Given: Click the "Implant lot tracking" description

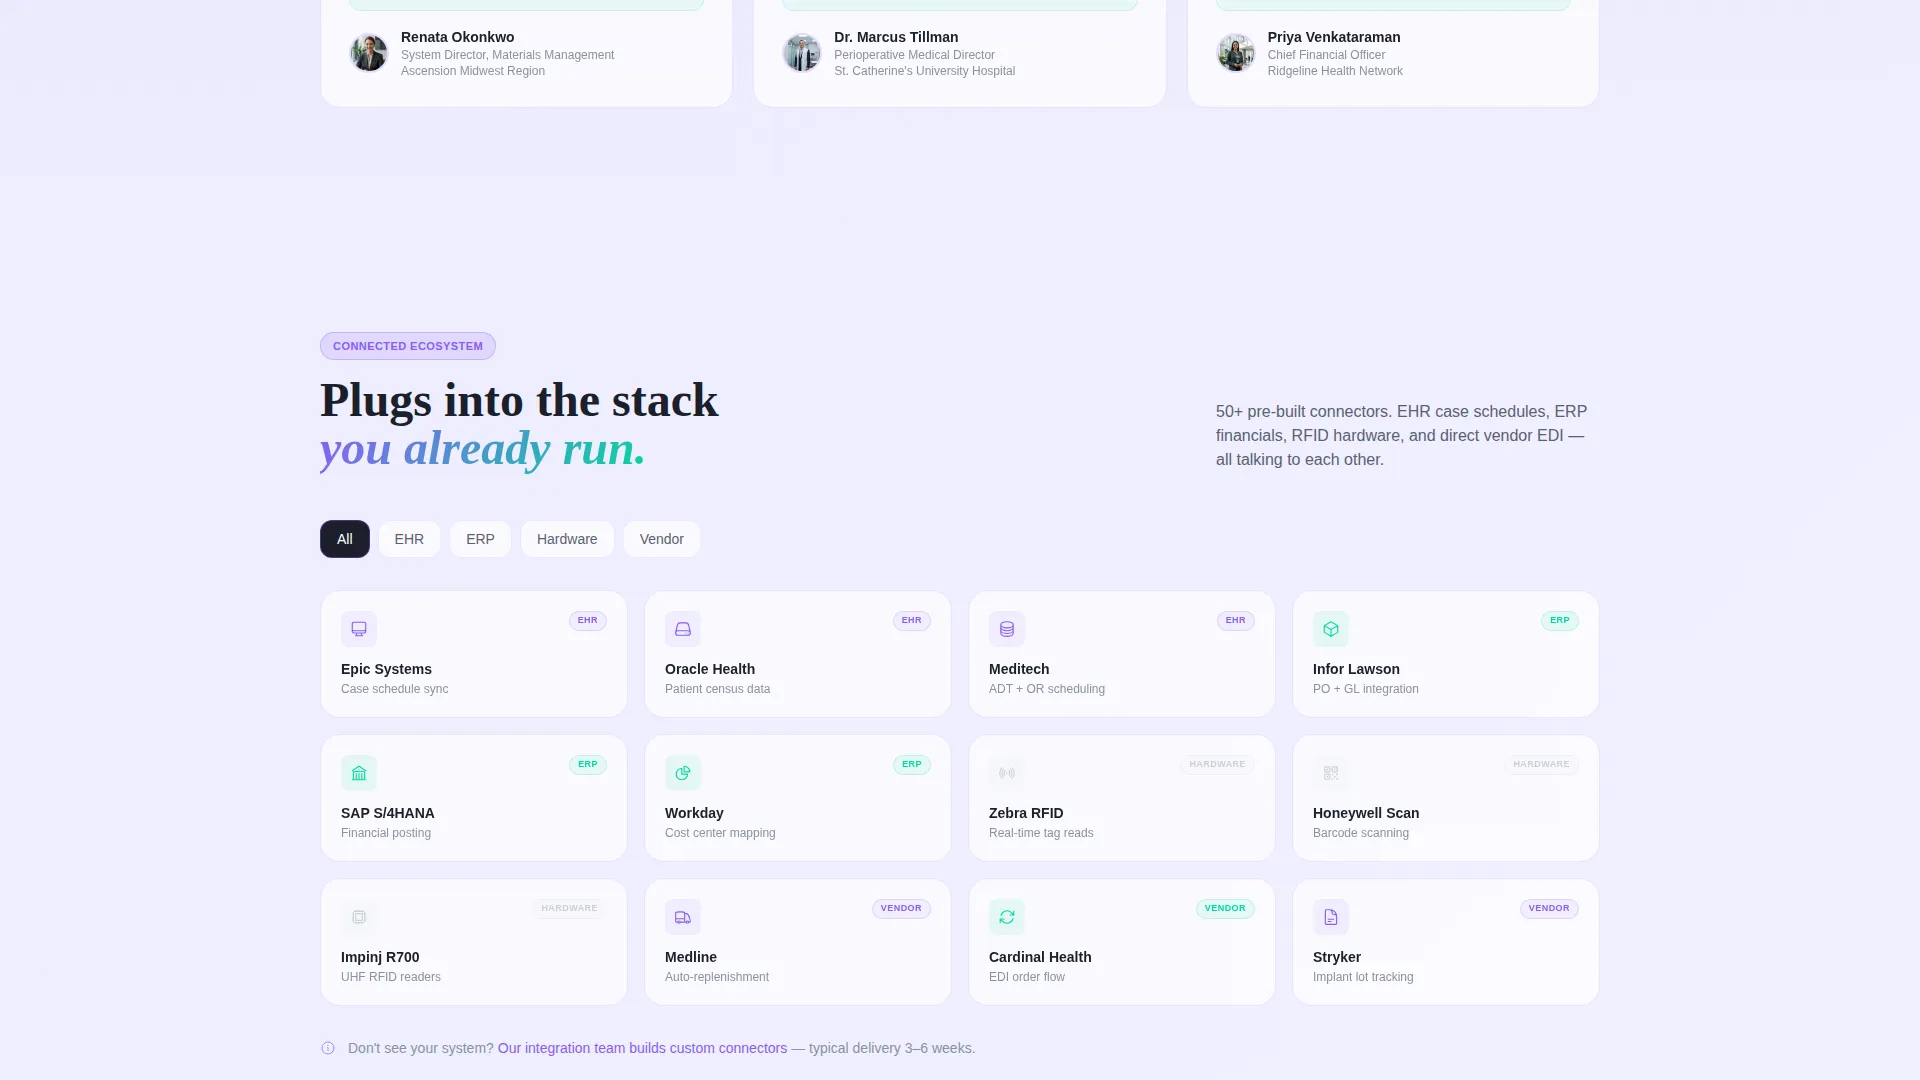Looking at the screenshot, I should click(x=1363, y=977).
